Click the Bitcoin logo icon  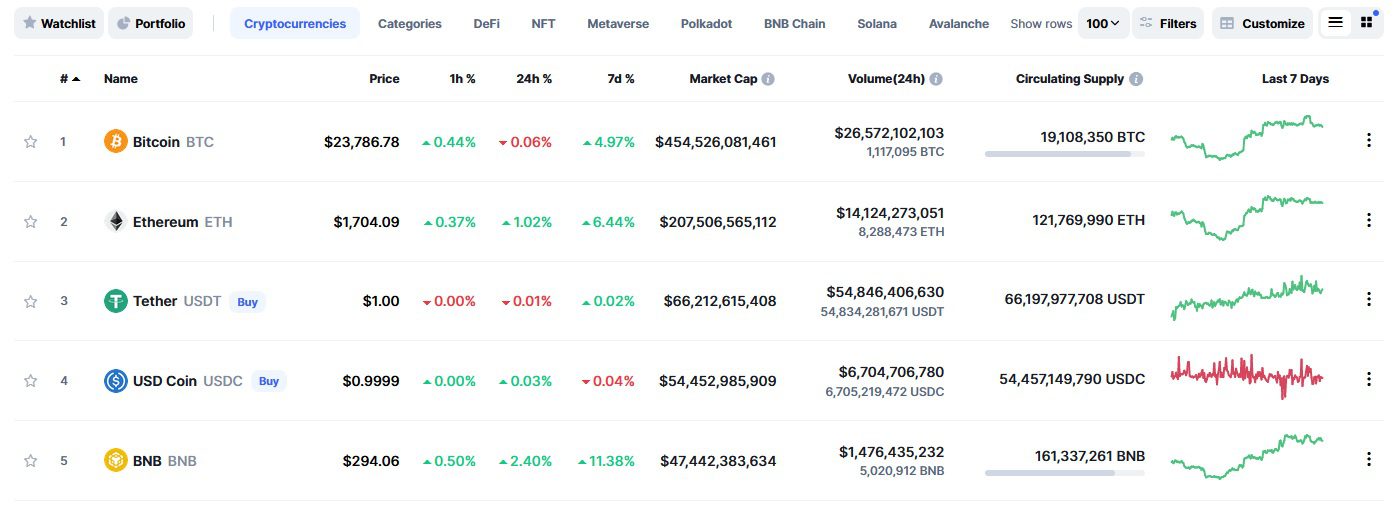tap(116, 142)
